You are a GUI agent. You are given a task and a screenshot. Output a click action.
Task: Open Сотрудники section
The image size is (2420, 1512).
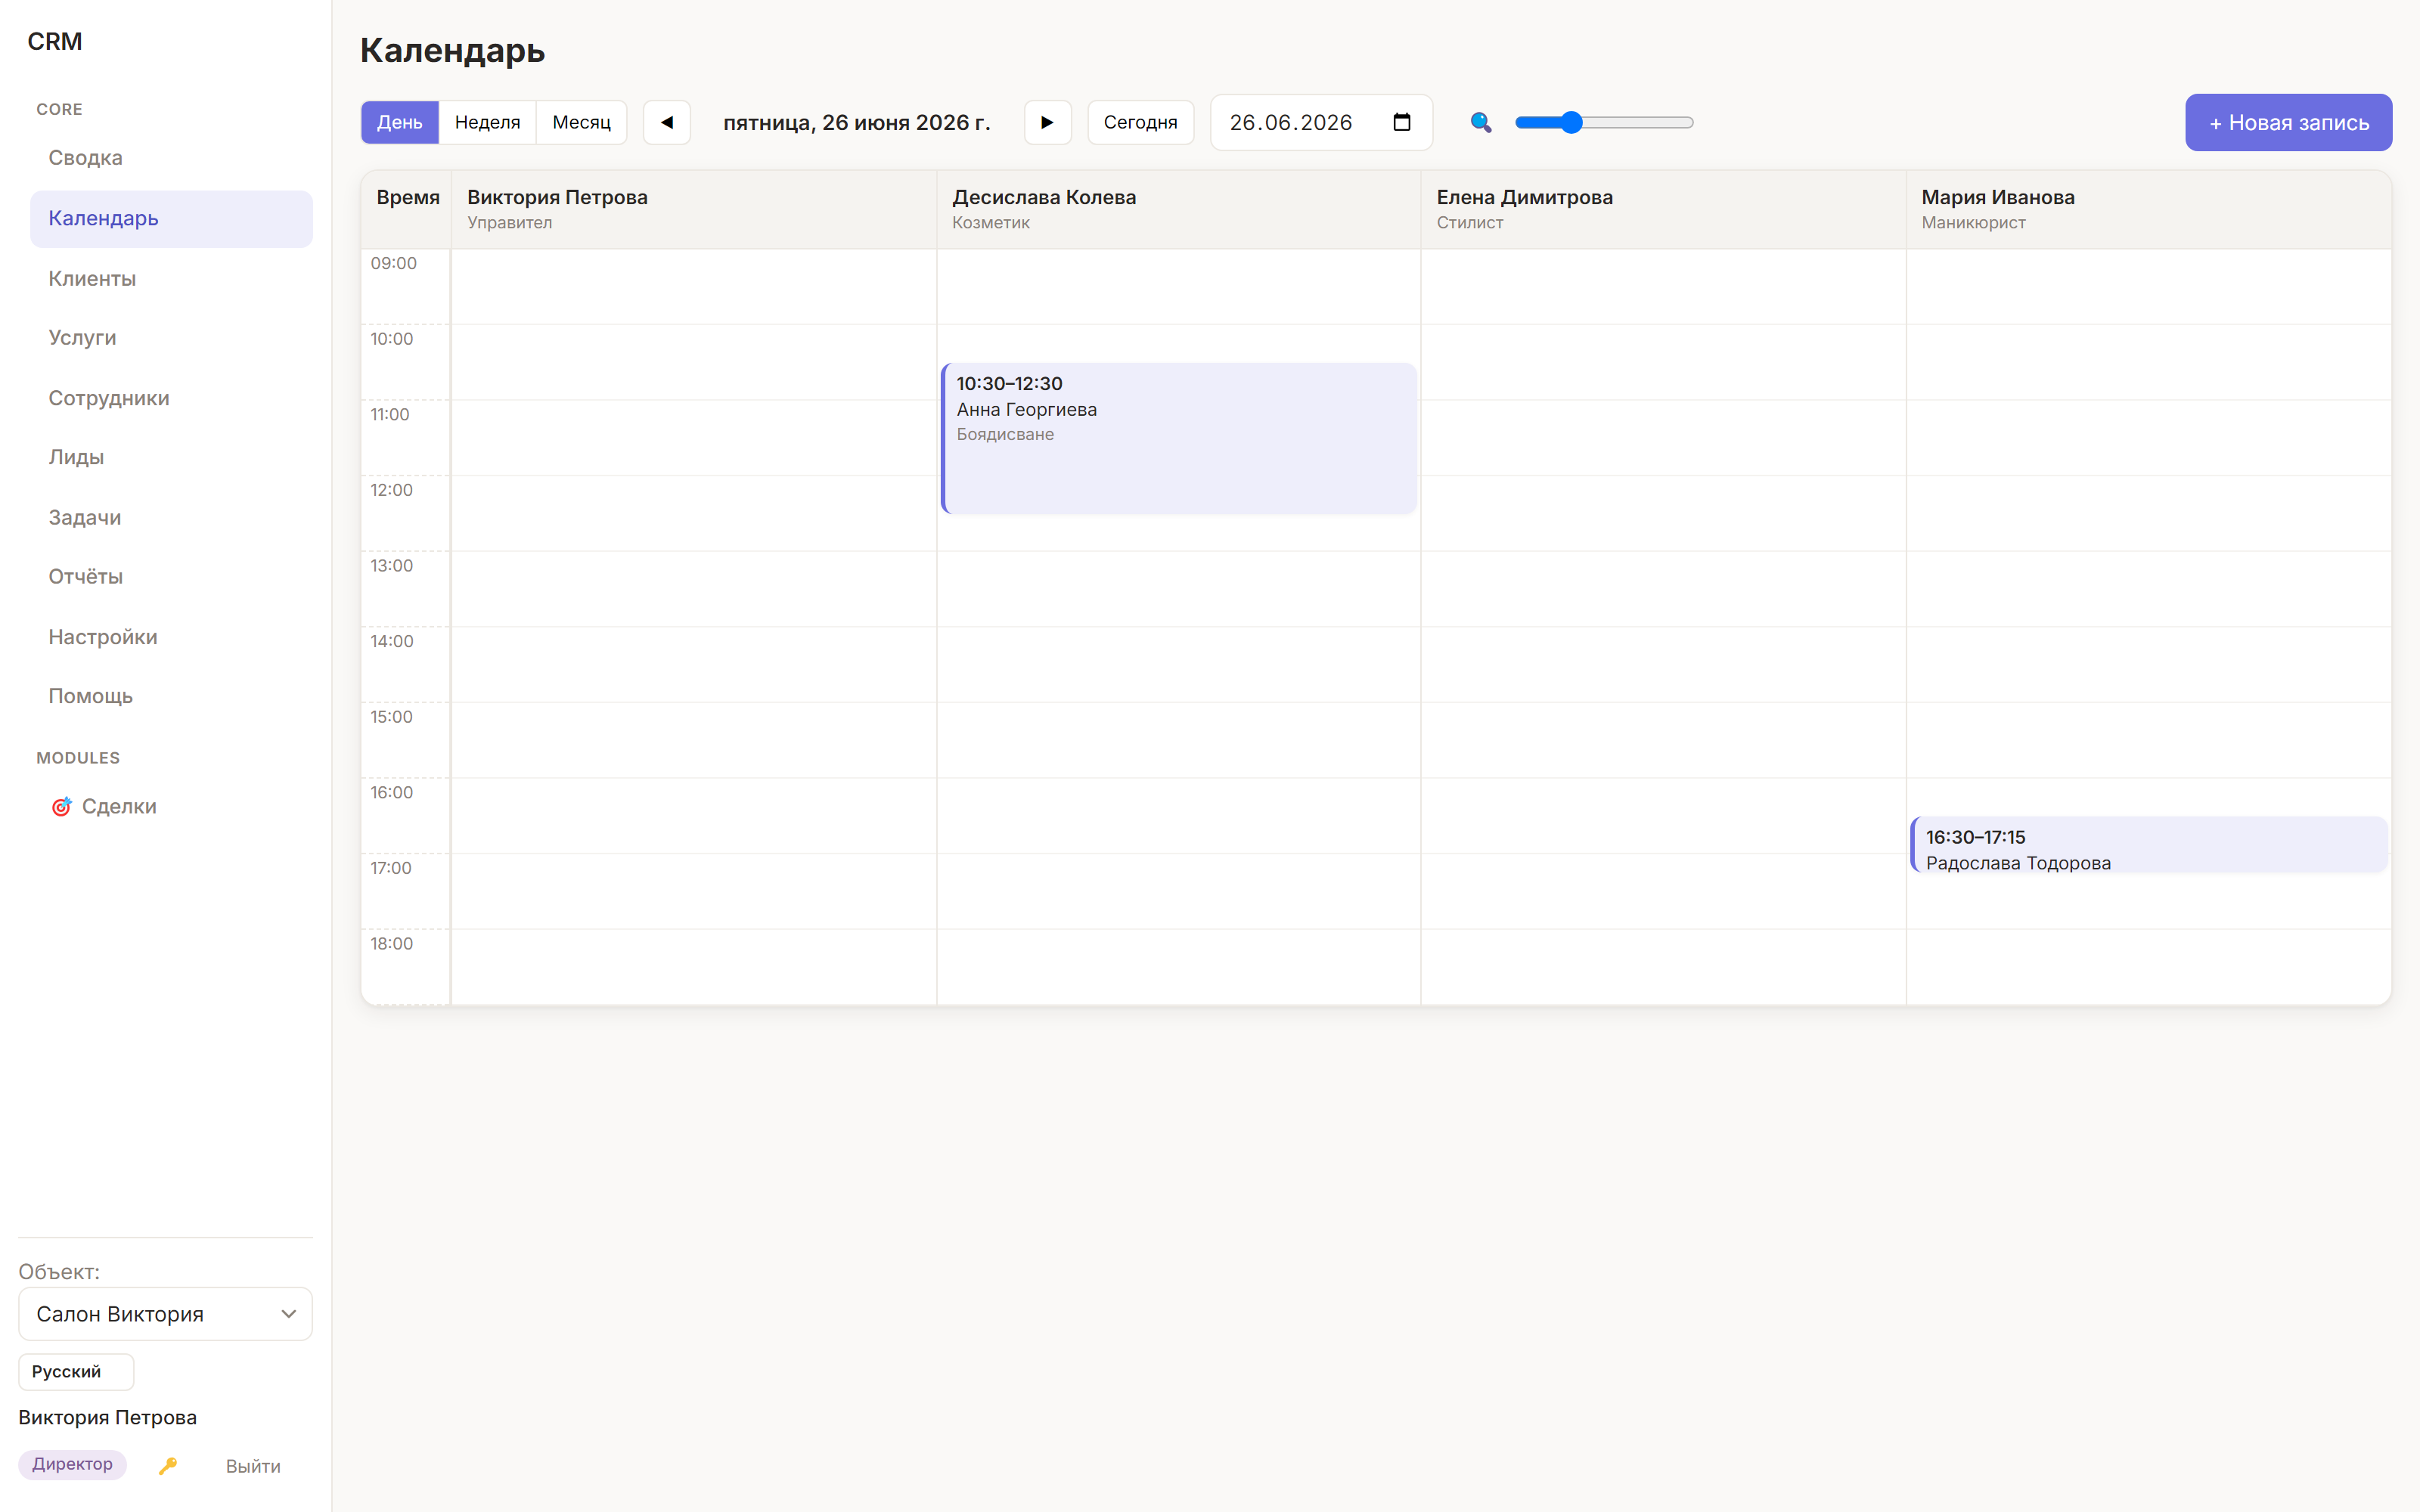171,398
